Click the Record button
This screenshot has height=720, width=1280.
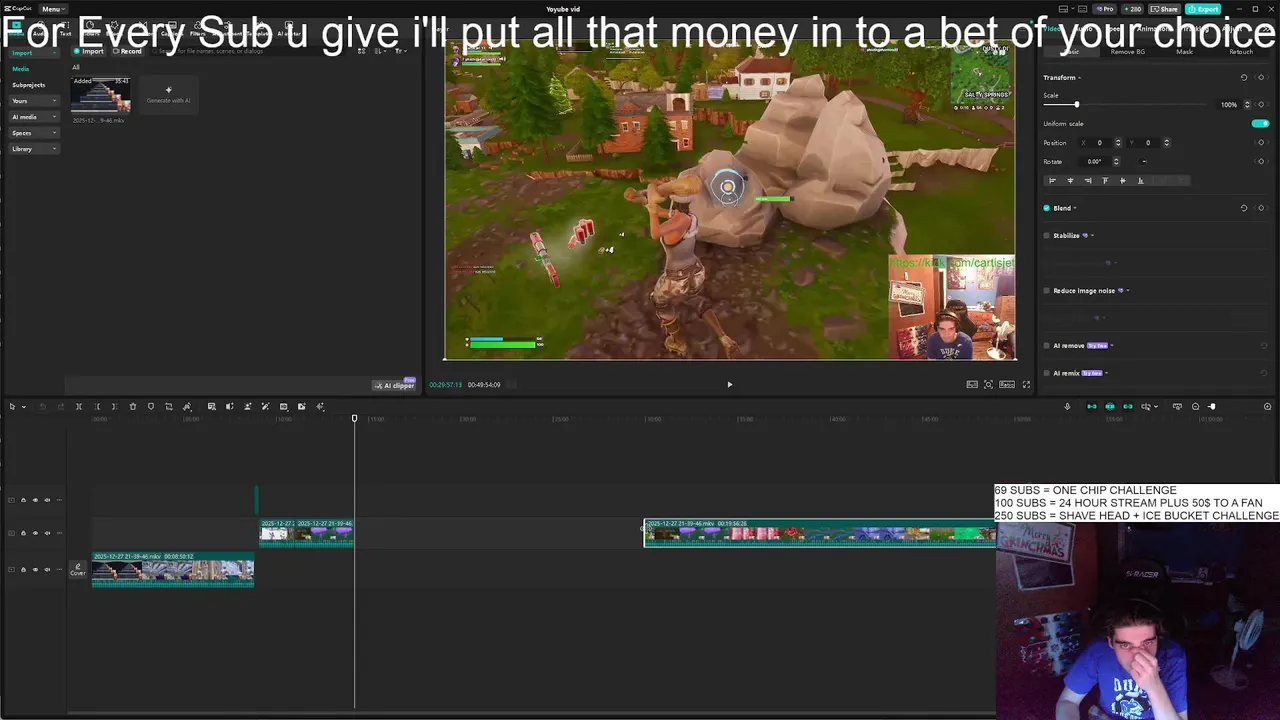click(x=128, y=52)
